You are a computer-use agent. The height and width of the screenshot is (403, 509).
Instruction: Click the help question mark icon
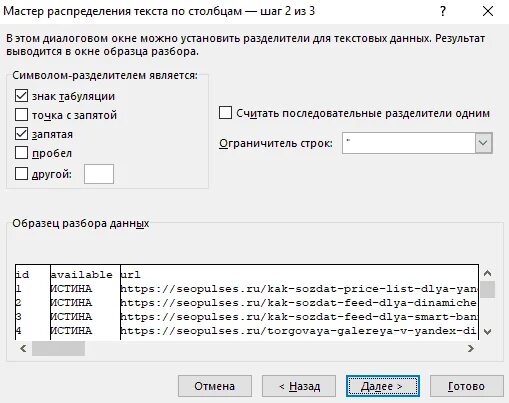click(443, 12)
